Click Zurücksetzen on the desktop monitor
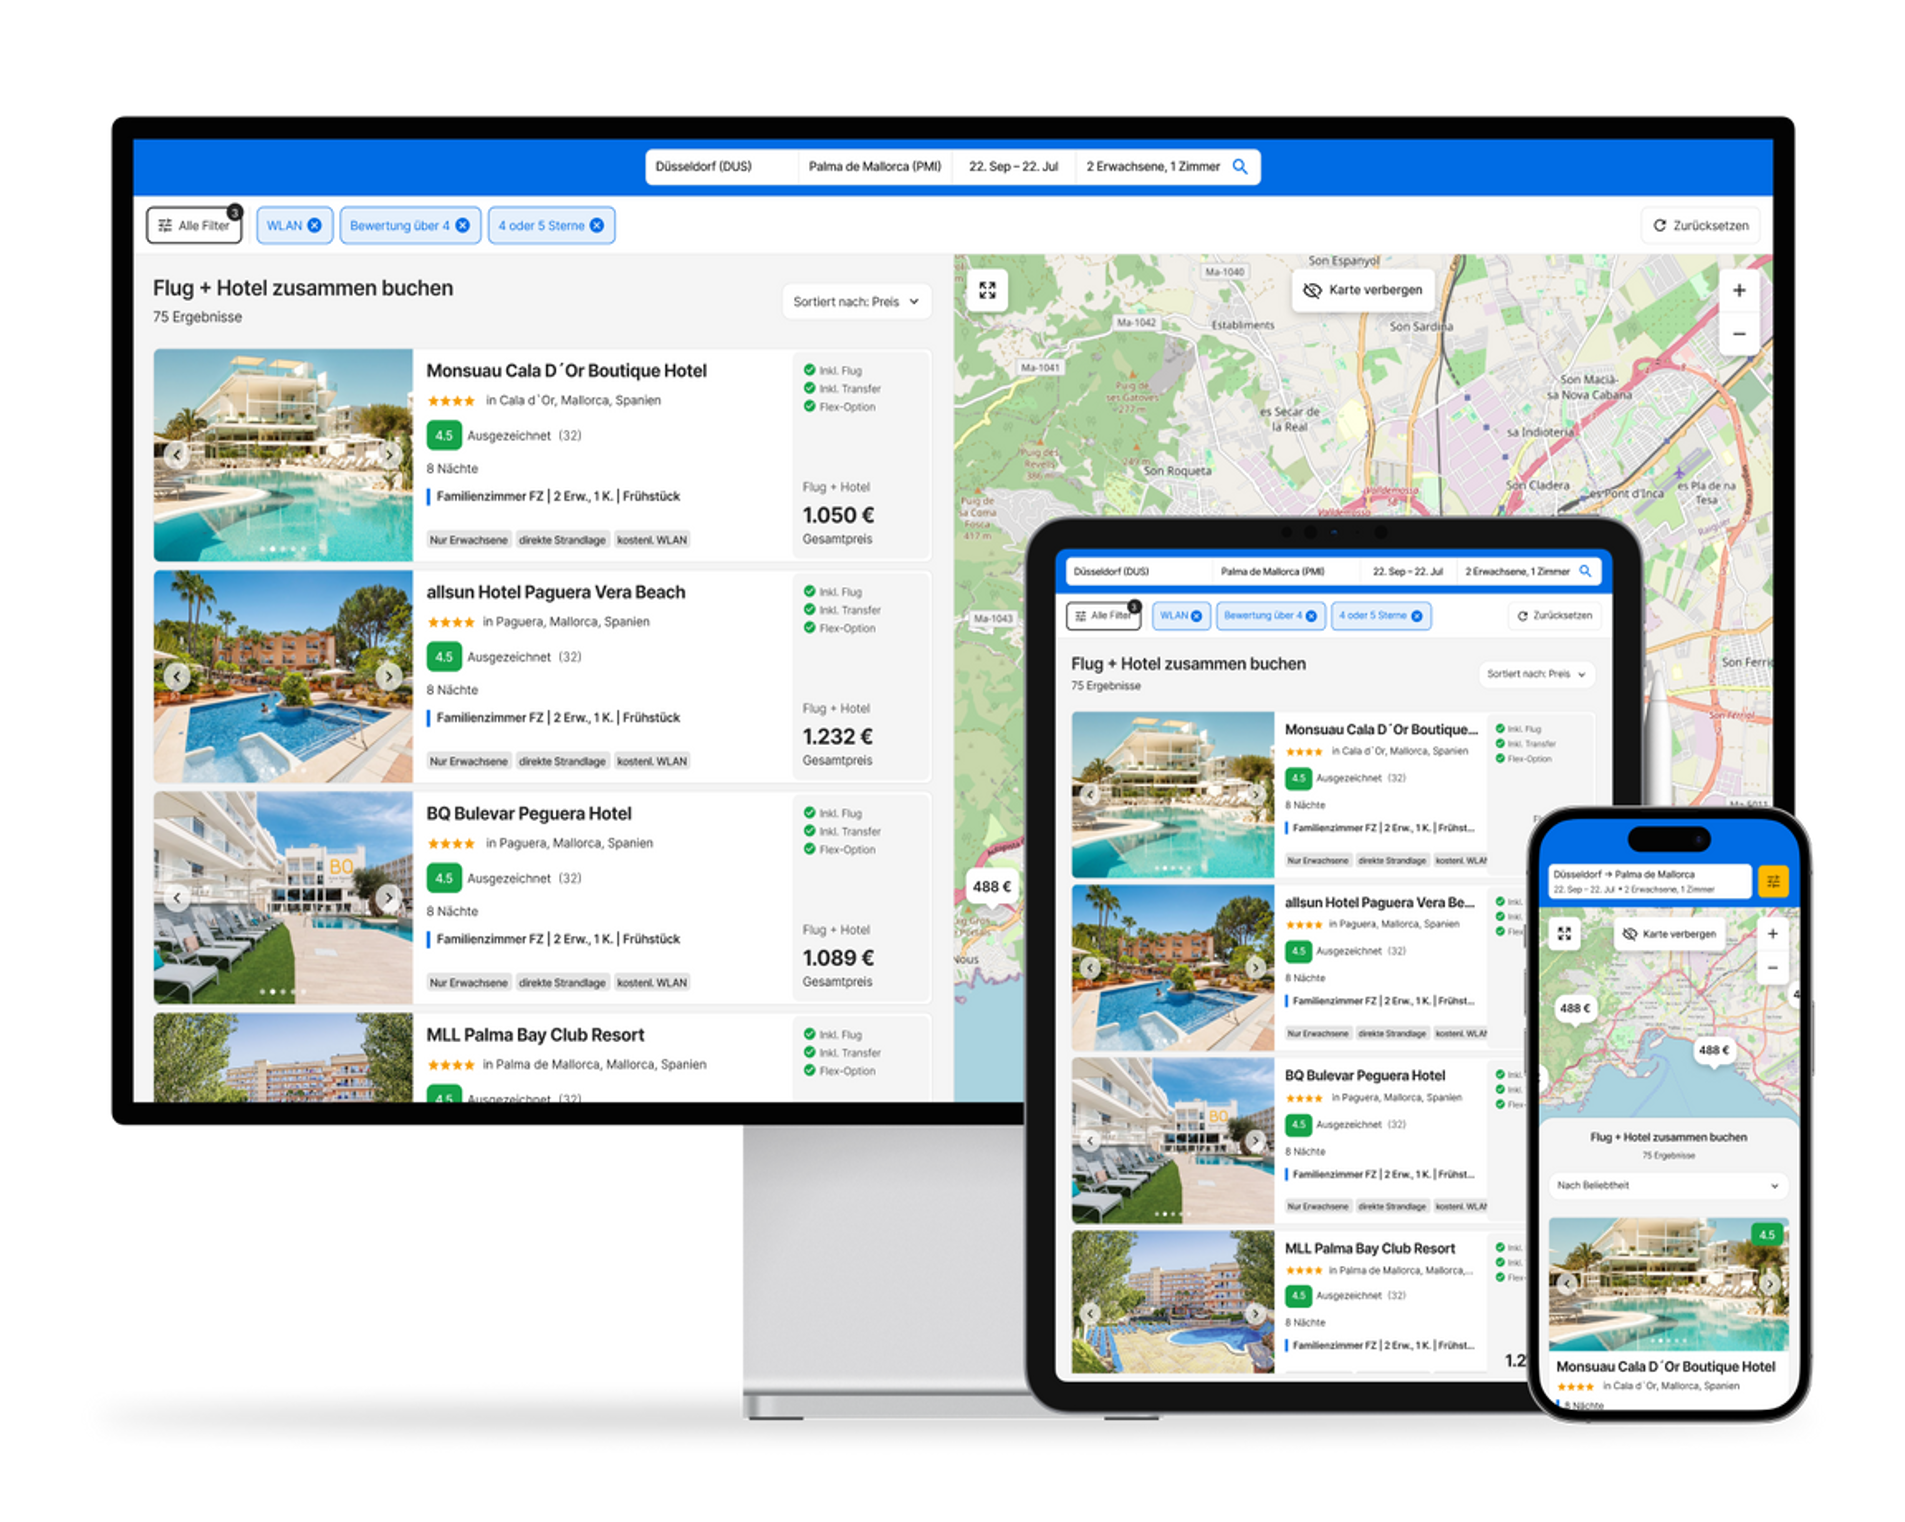This screenshot has height=1522, width=1905. (x=1700, y=225)
